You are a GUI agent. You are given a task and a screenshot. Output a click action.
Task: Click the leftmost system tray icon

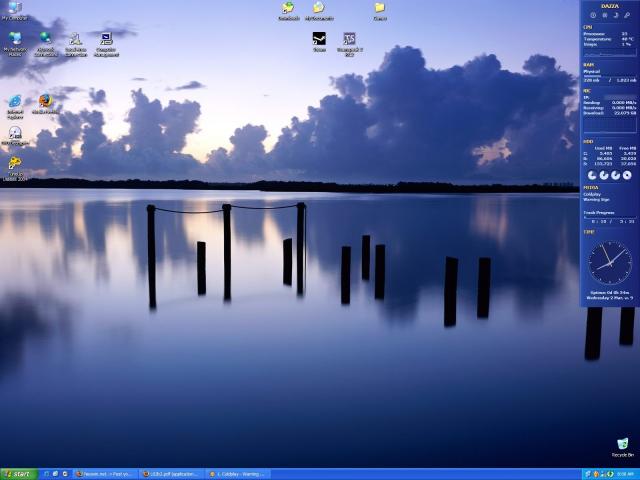[x=587, y=474]
